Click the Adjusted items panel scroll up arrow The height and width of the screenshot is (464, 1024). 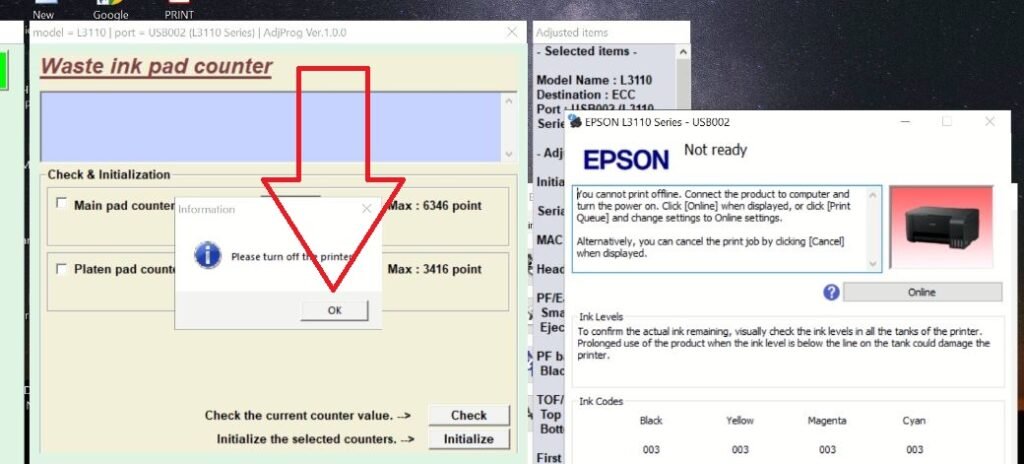pyautogui.click(x=682, y=52)
